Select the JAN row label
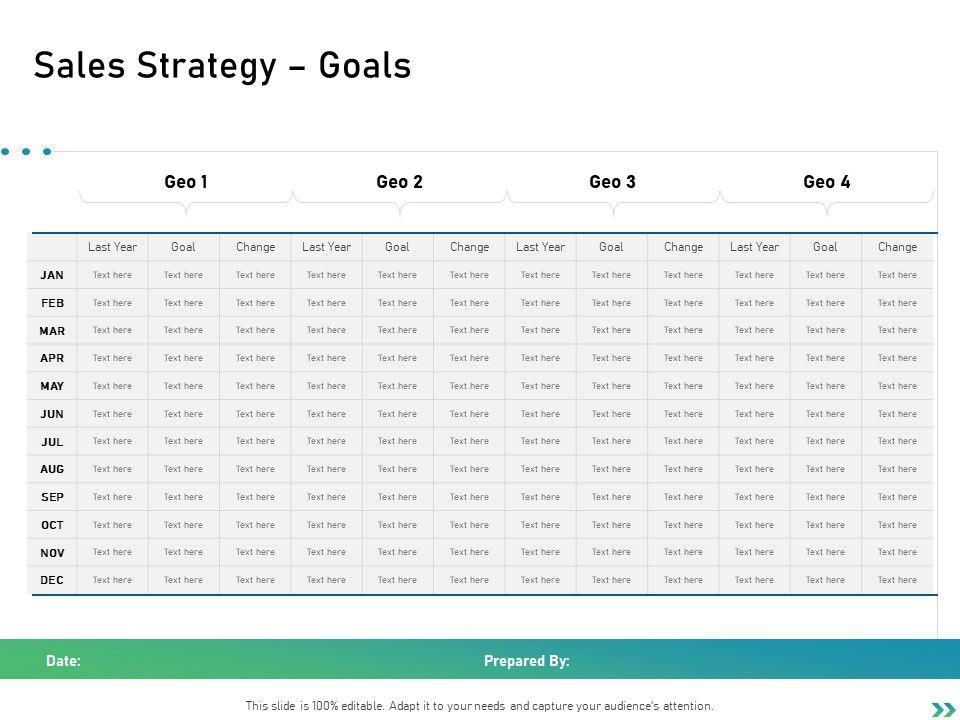 [x=52, y=275]
